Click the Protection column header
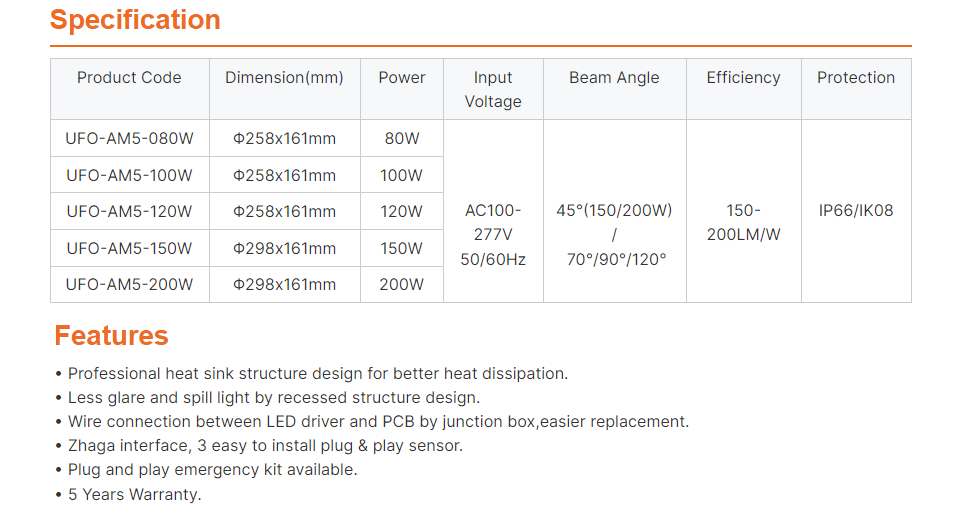 pos(856,78)
